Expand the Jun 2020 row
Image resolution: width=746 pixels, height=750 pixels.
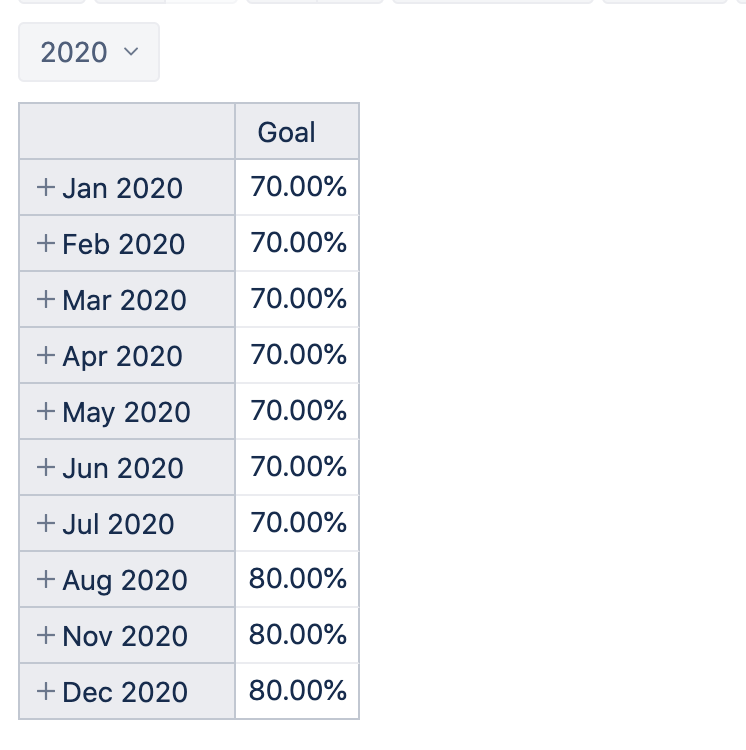(46, 467)
